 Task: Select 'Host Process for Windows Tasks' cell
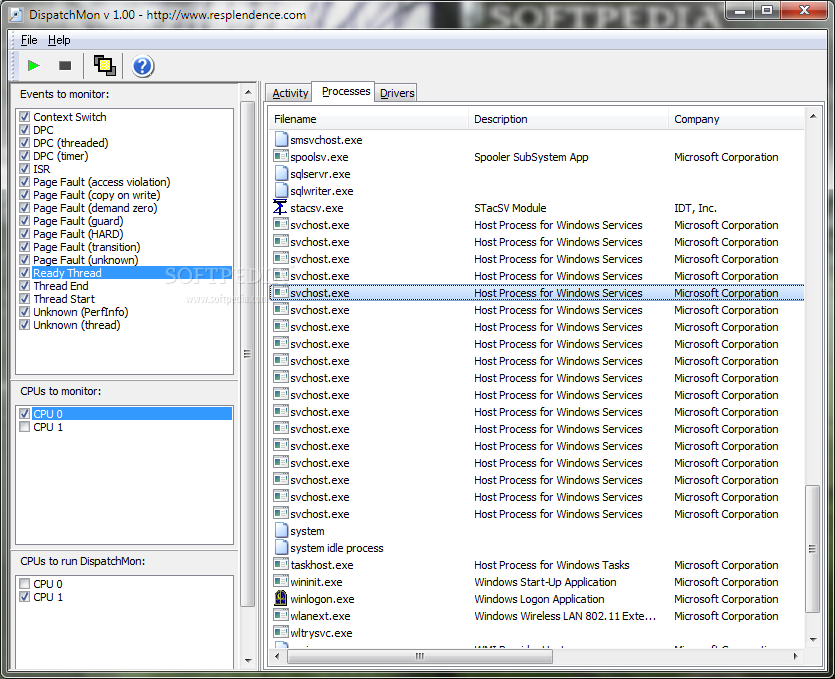(551, 565)
